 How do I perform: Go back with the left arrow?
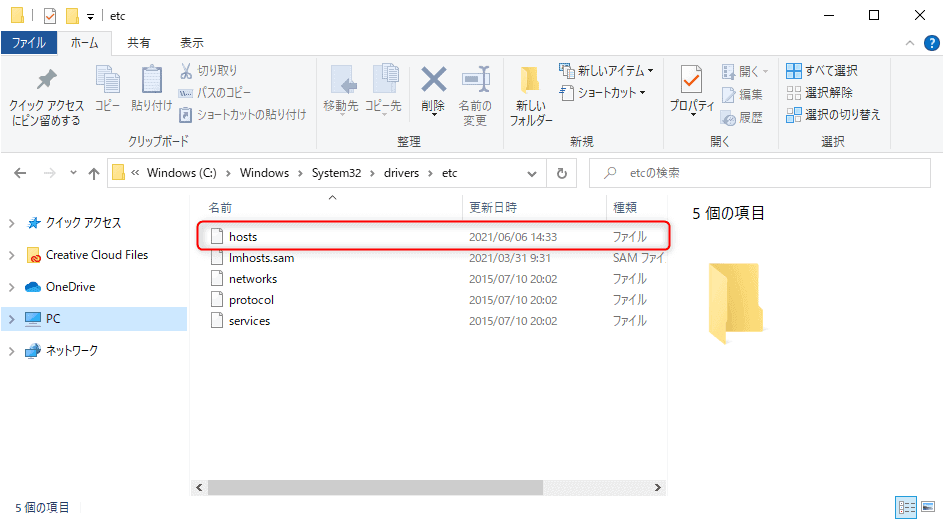[20, 173]
